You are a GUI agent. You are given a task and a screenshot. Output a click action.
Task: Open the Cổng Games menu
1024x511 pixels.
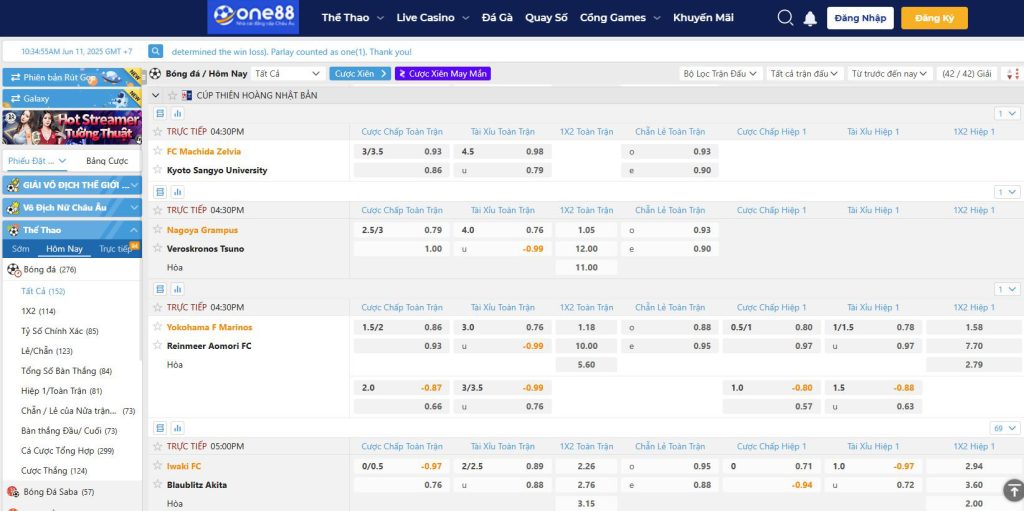620,18
